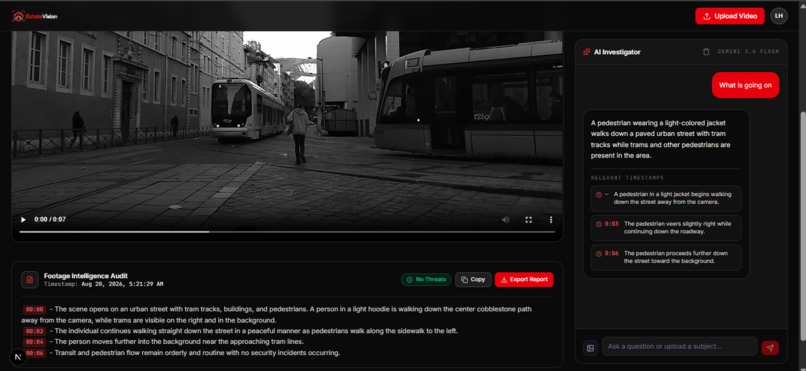Mute the video volume icon
The width and height of the screenshot is (806, 371).
tap(505, 219)
